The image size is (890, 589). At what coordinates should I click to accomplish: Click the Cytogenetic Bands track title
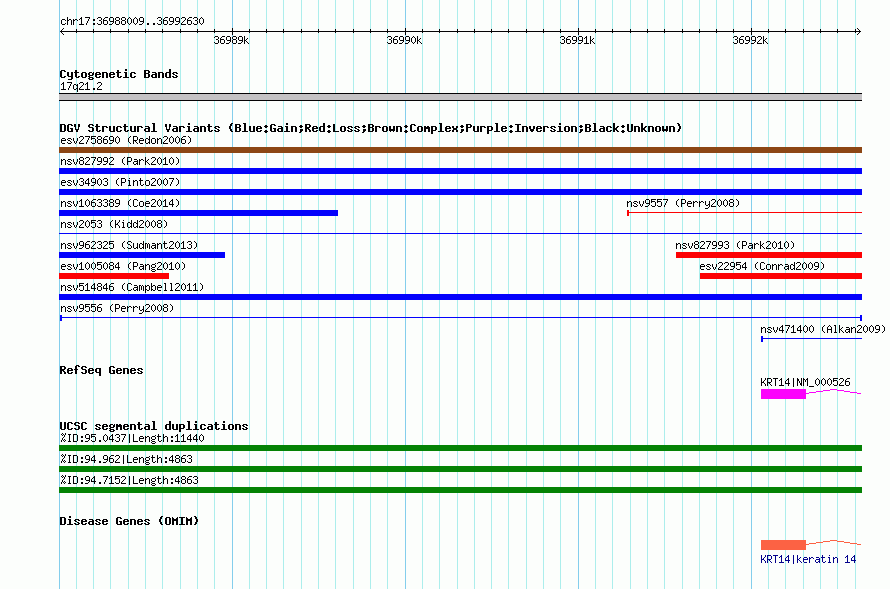(119, 74)
